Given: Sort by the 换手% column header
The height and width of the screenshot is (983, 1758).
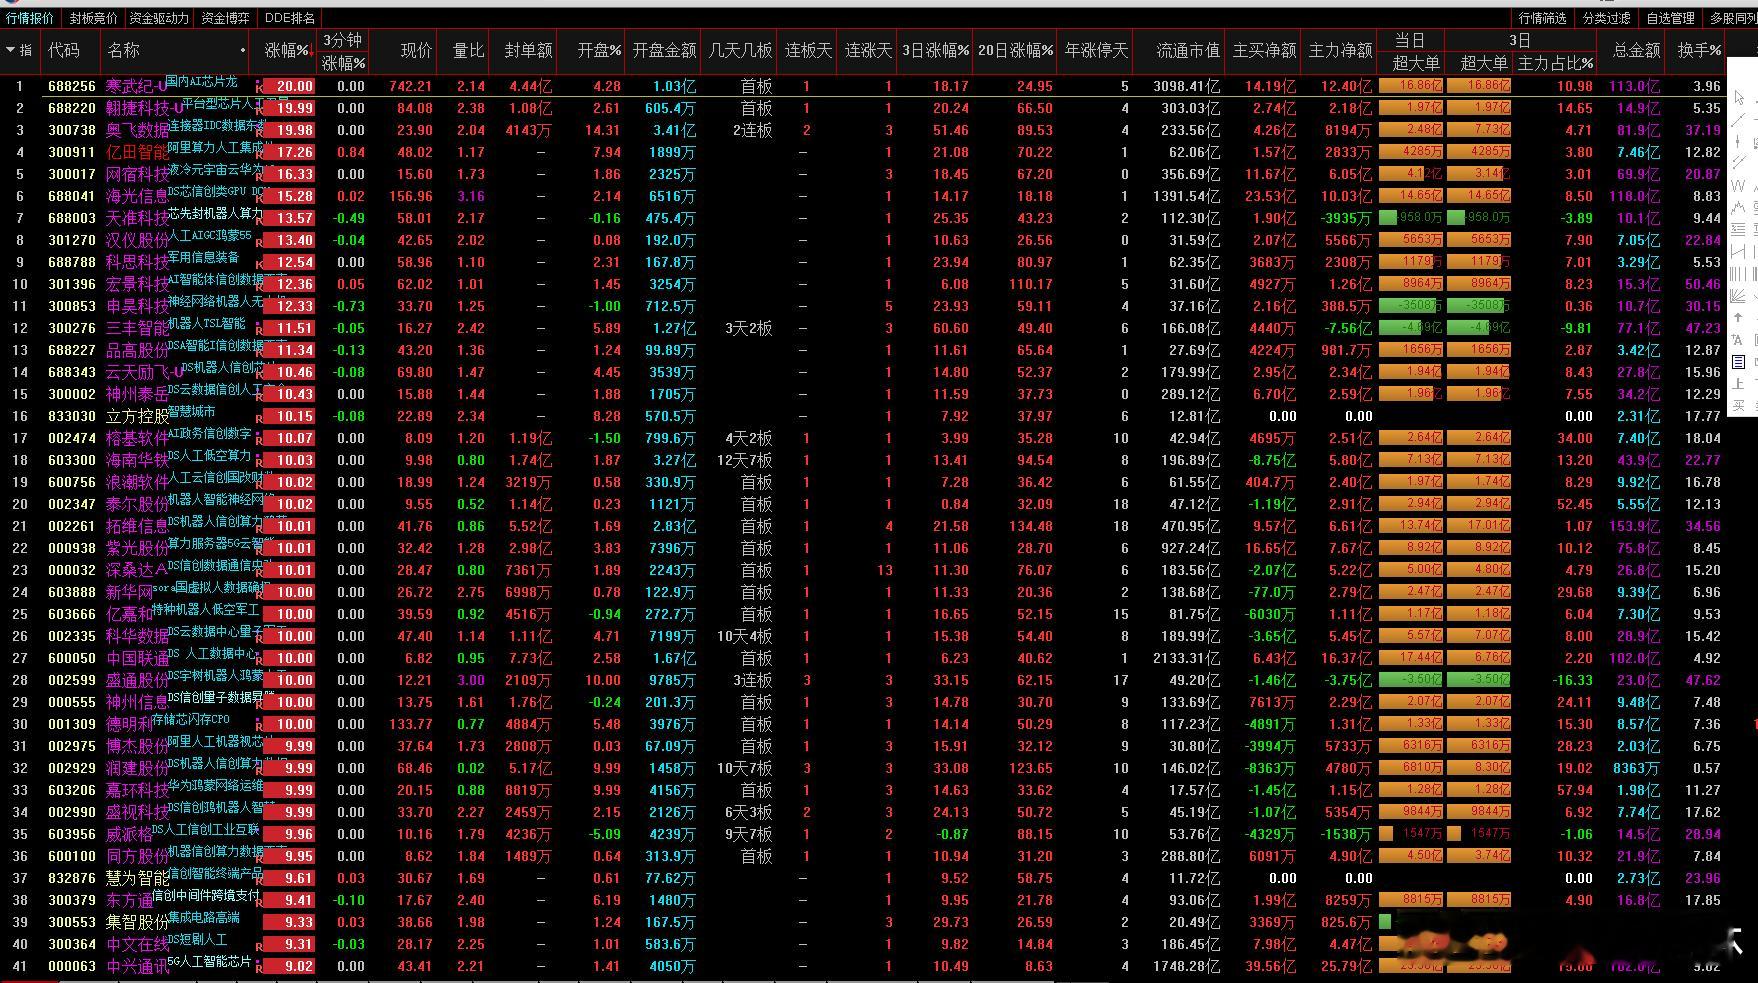Looking at the screenshot, I should tap(1699, 50).
